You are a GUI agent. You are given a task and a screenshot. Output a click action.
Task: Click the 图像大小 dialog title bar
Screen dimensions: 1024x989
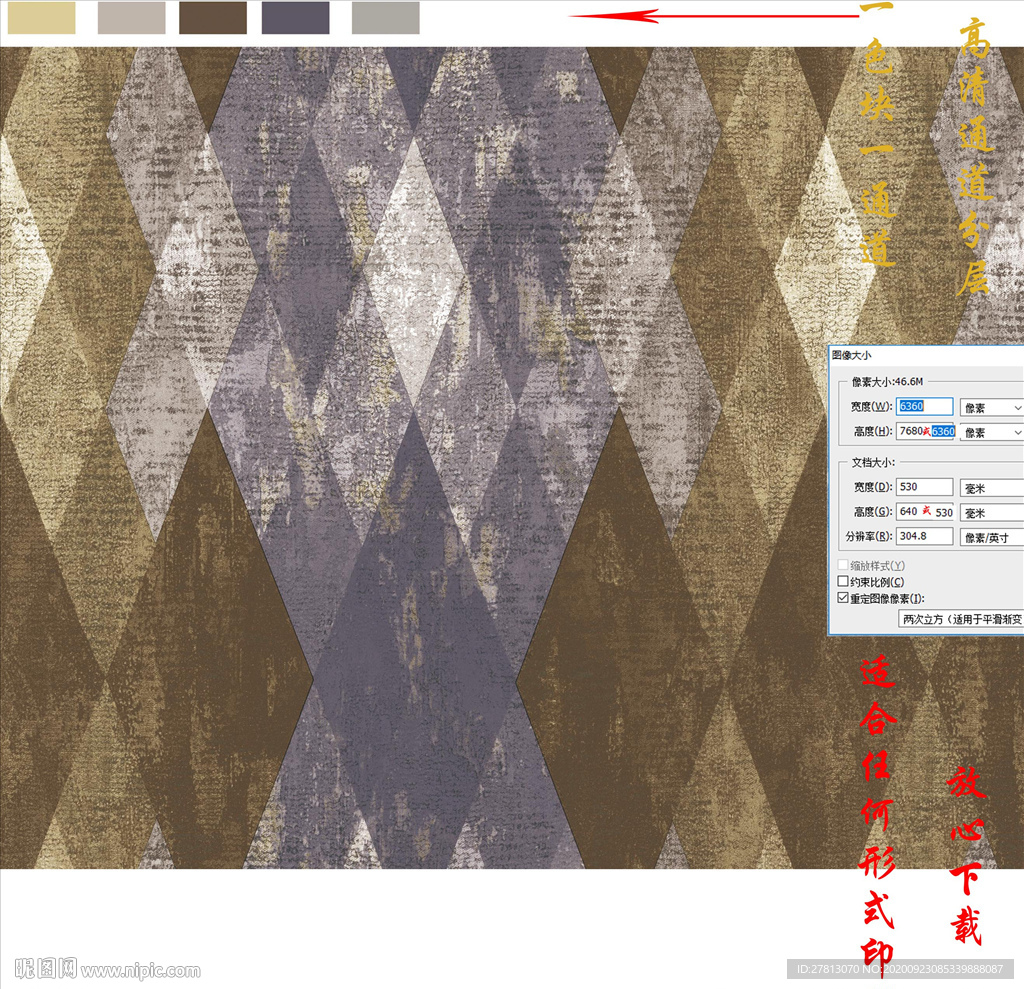[926, 355]
